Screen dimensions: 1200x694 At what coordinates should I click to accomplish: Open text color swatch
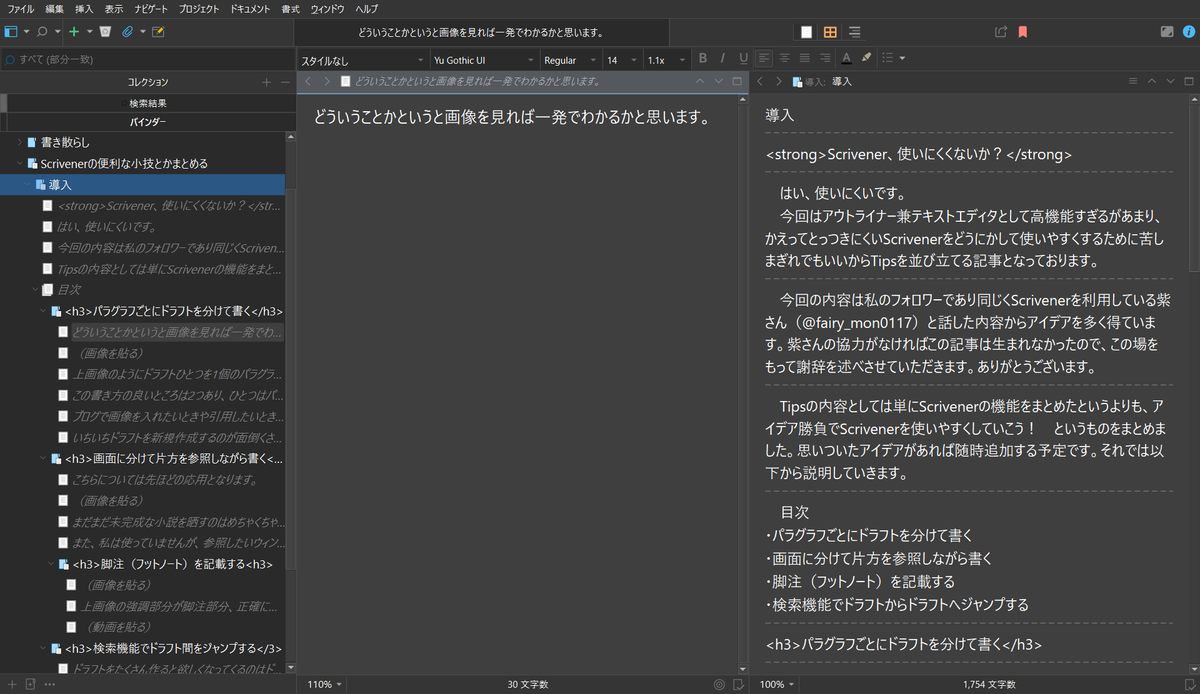coord(846,59)
